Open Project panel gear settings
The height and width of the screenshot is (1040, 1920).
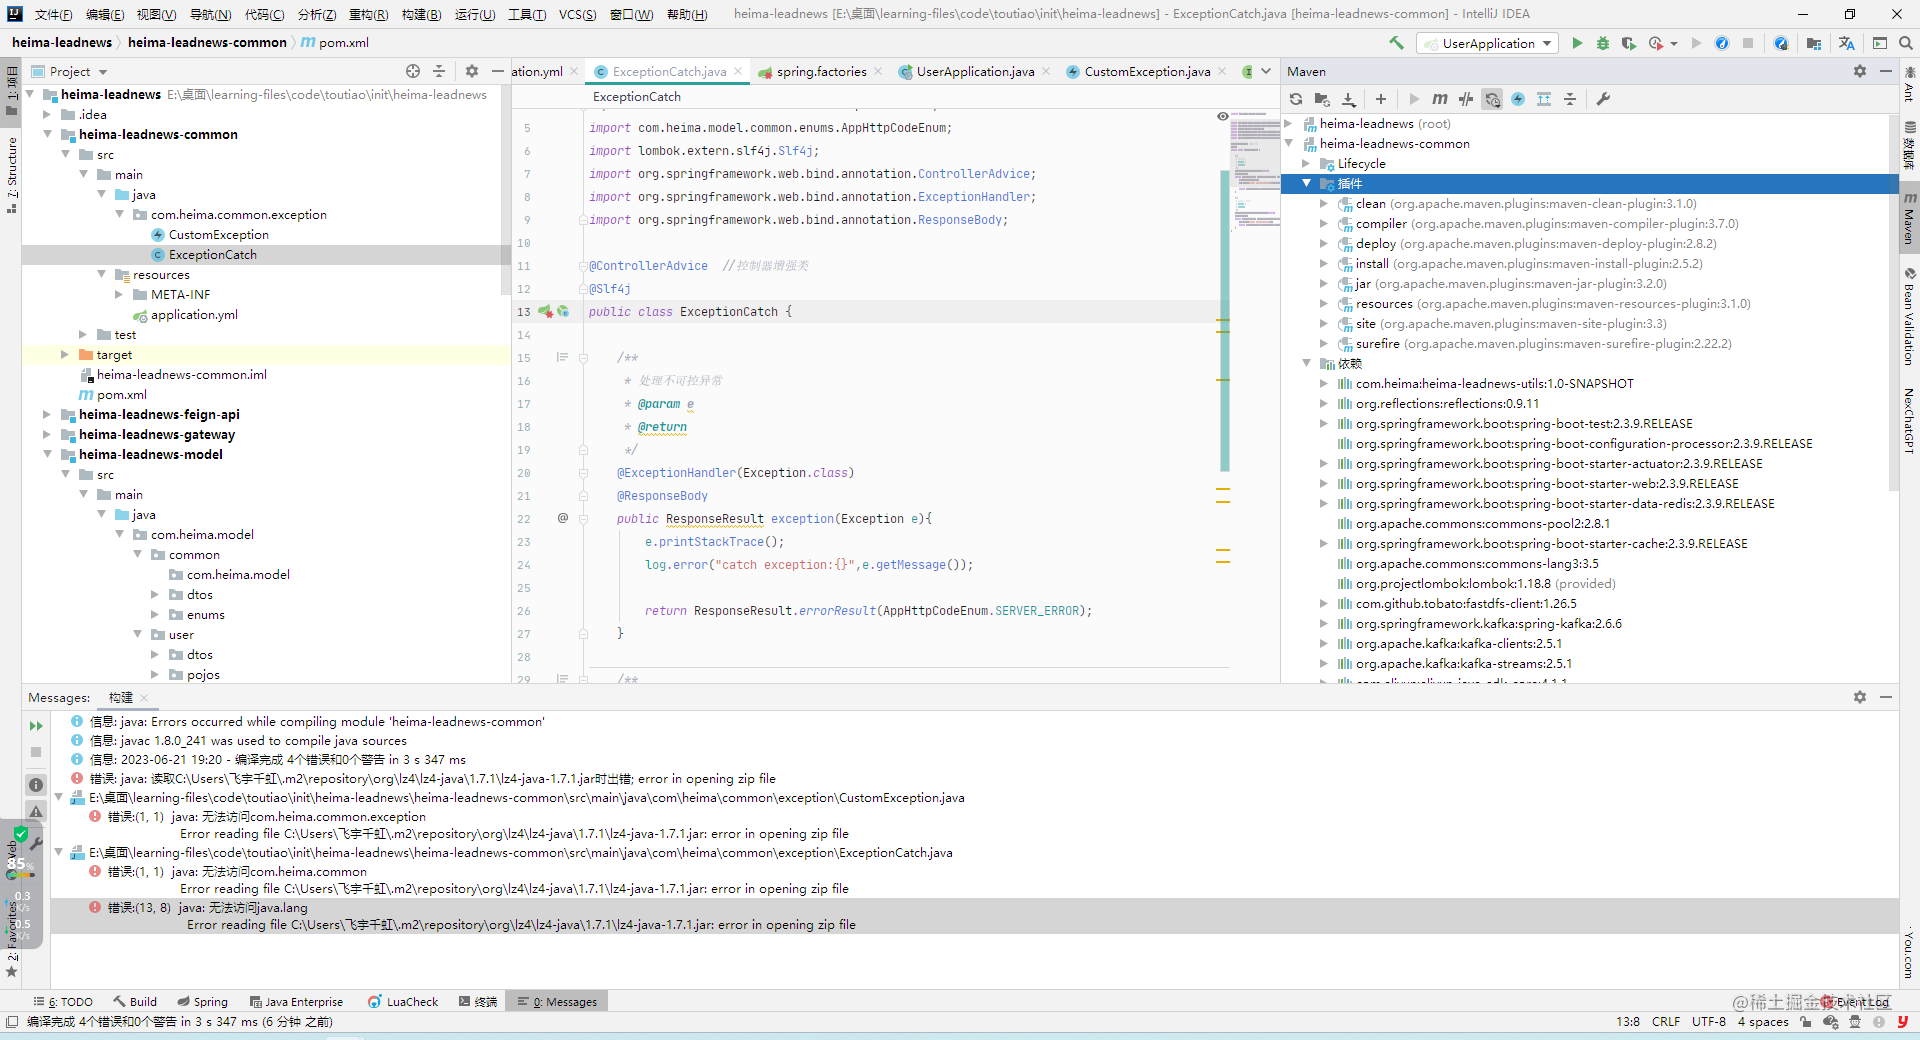(472, 71)
